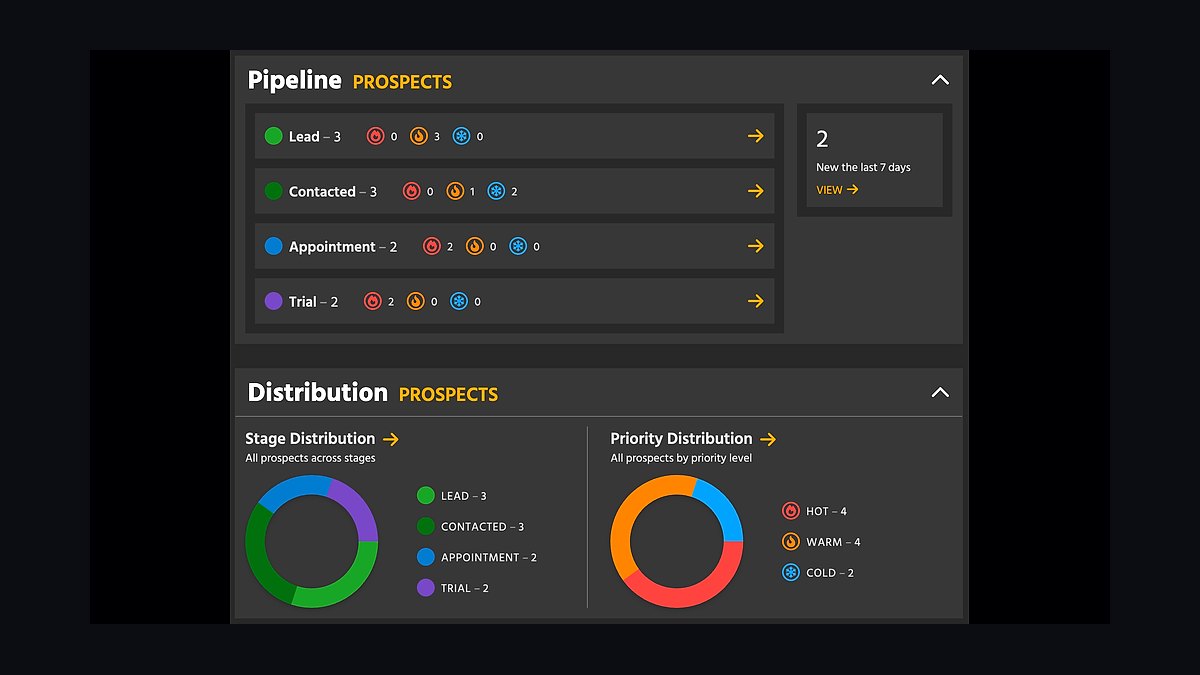This screenshot has height=675, width=1200.
Task: Click "All prospects across stages" subtitle
Action: point(310,458)
